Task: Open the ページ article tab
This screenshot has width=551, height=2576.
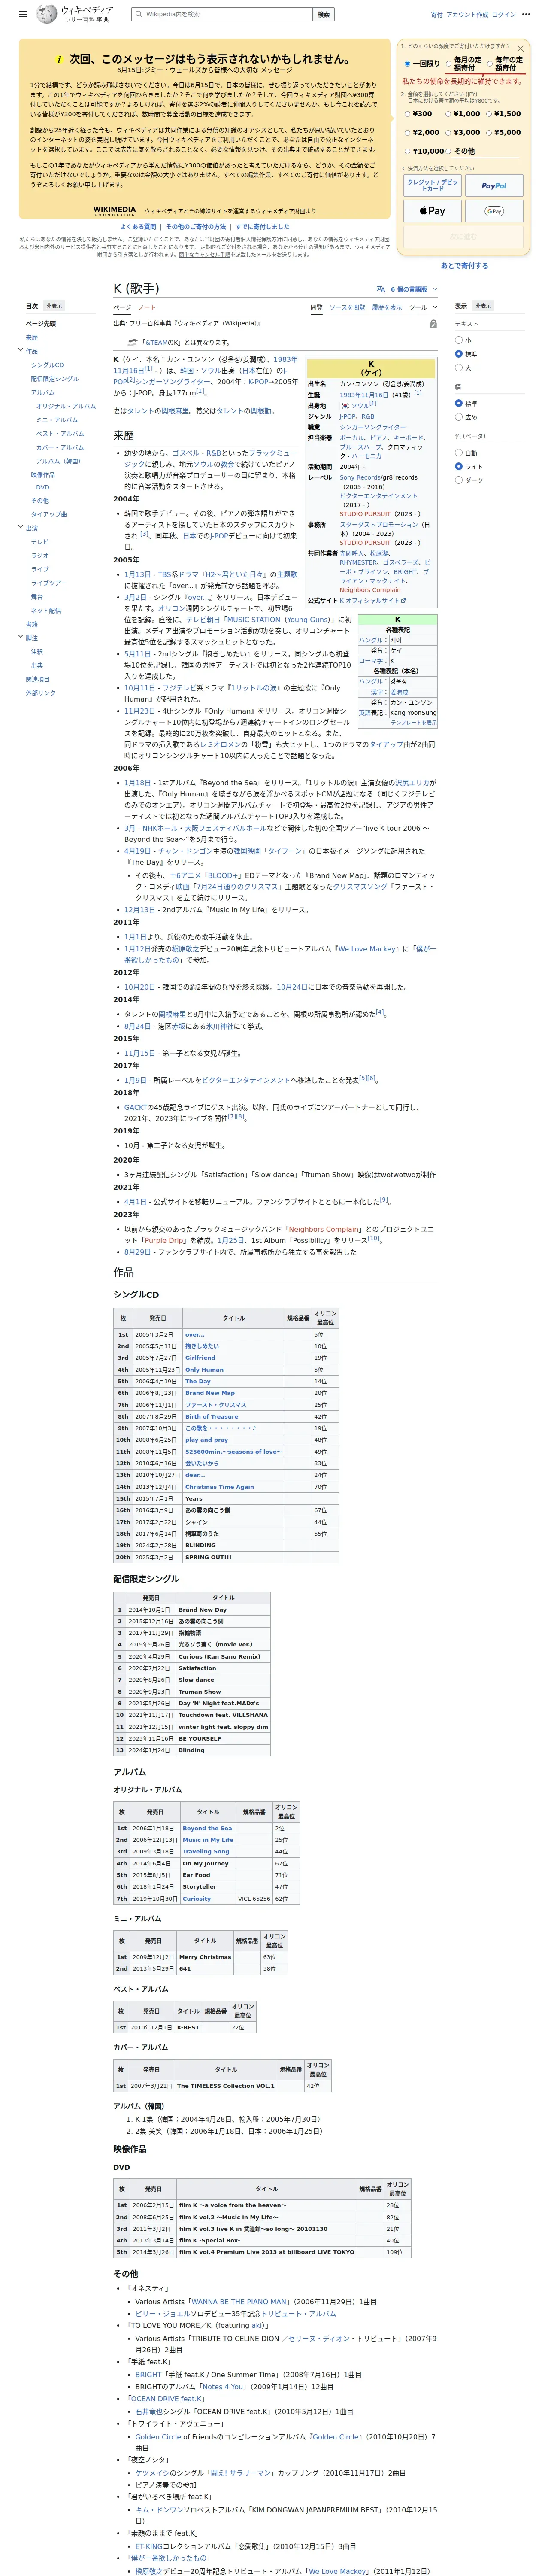Action: click(122, 308)
